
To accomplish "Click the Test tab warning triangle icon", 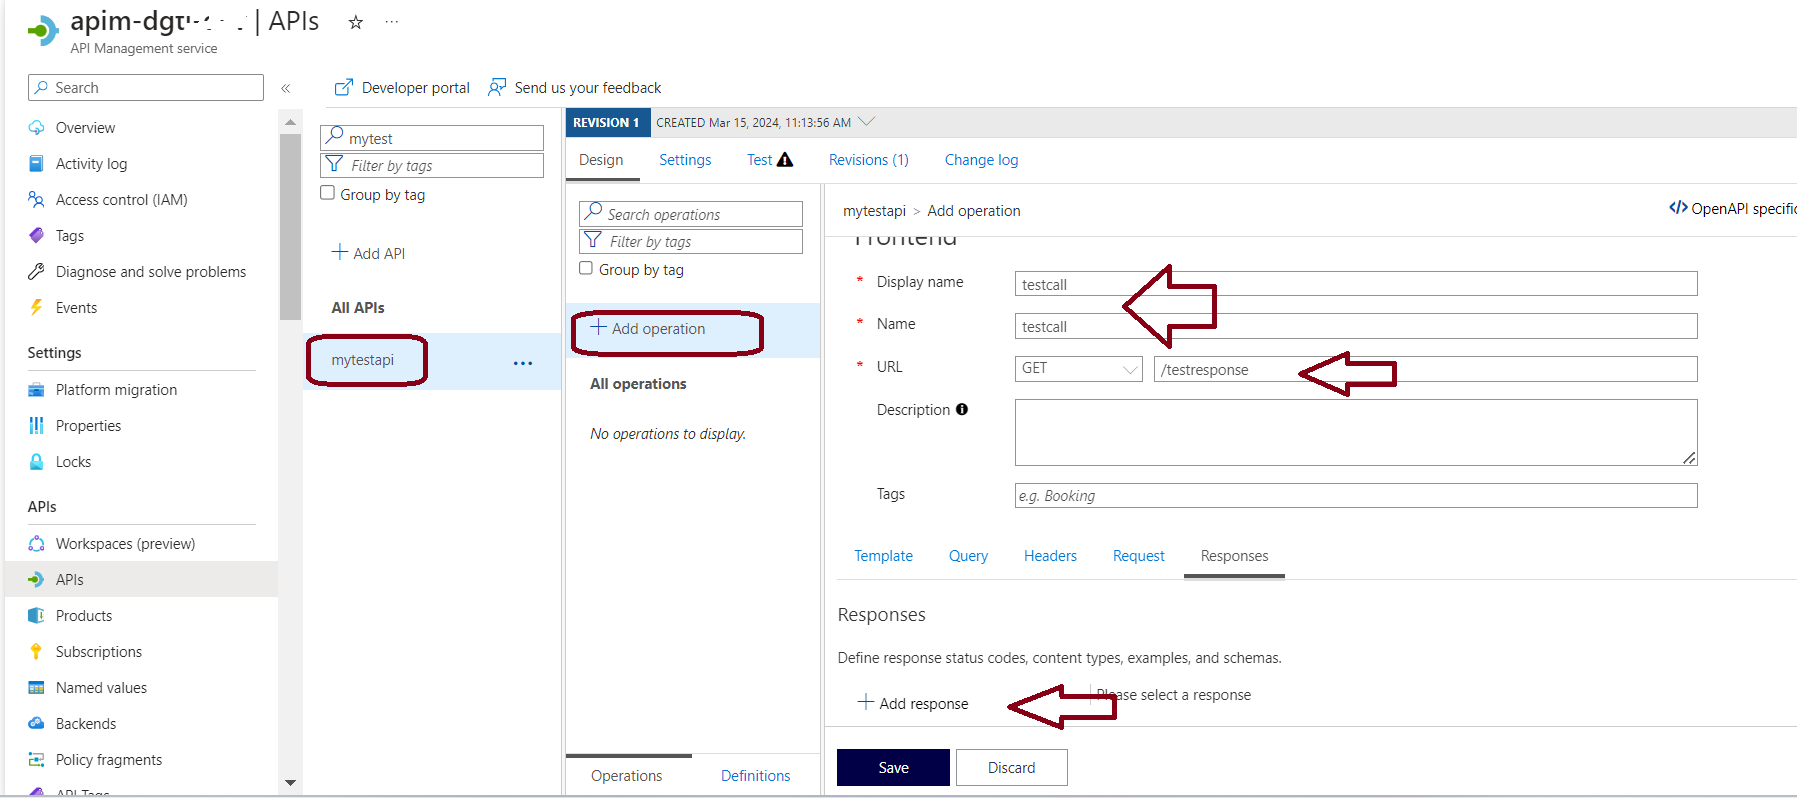I will pos(785,160).
